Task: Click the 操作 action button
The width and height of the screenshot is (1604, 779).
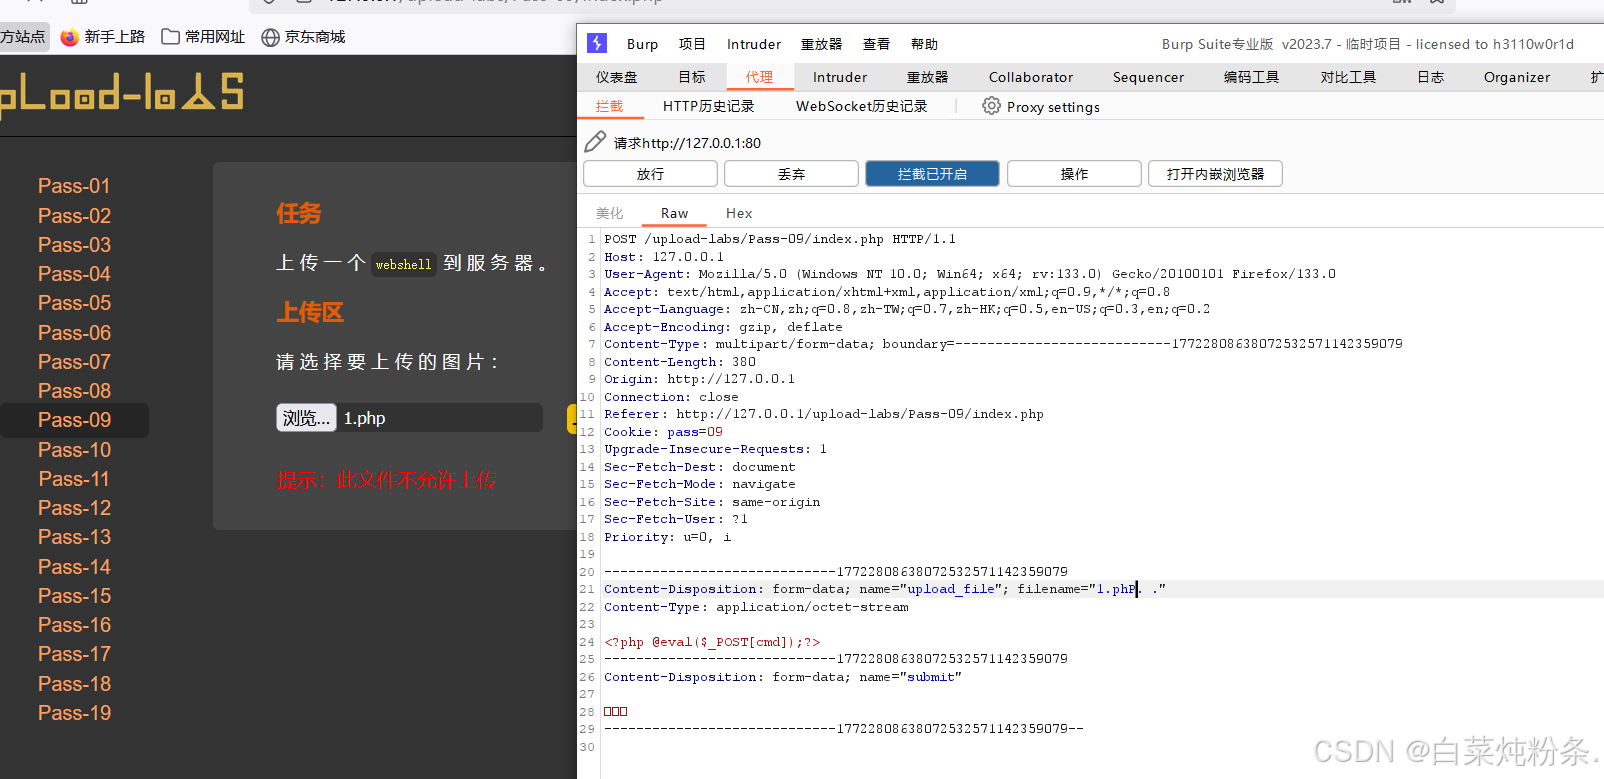Action: [x=1074, y=174]
